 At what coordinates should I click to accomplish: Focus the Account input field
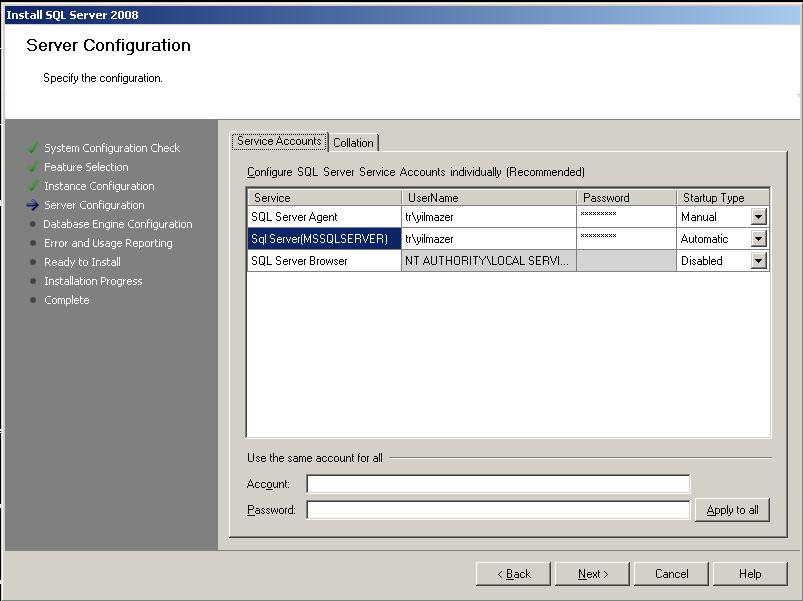(x=498, y=484)
